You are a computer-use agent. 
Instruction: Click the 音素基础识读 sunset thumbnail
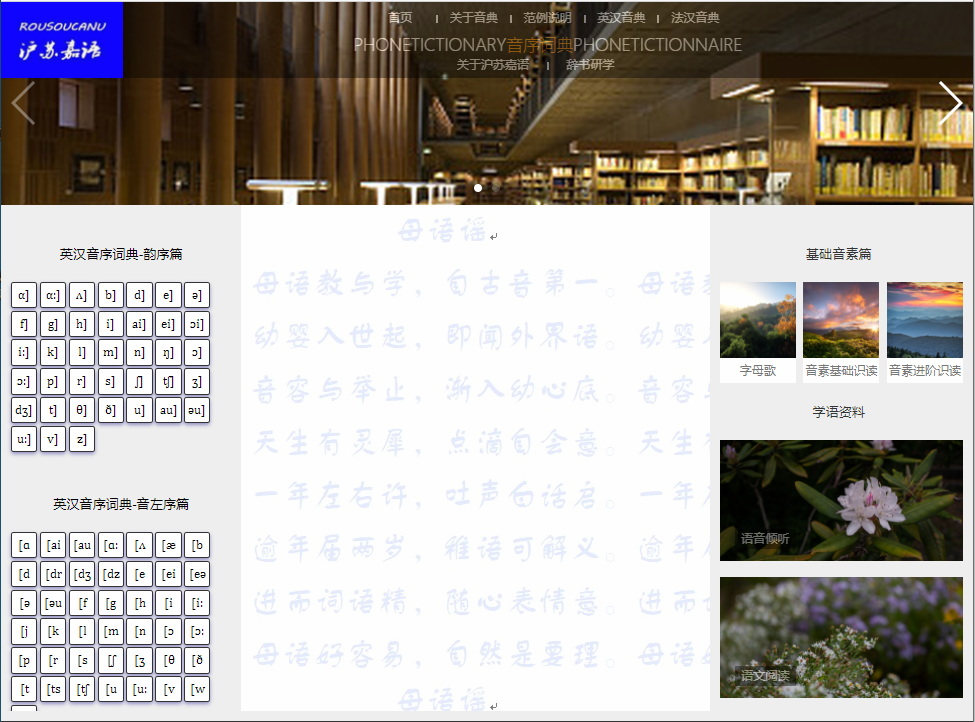(x=841, y=320)
